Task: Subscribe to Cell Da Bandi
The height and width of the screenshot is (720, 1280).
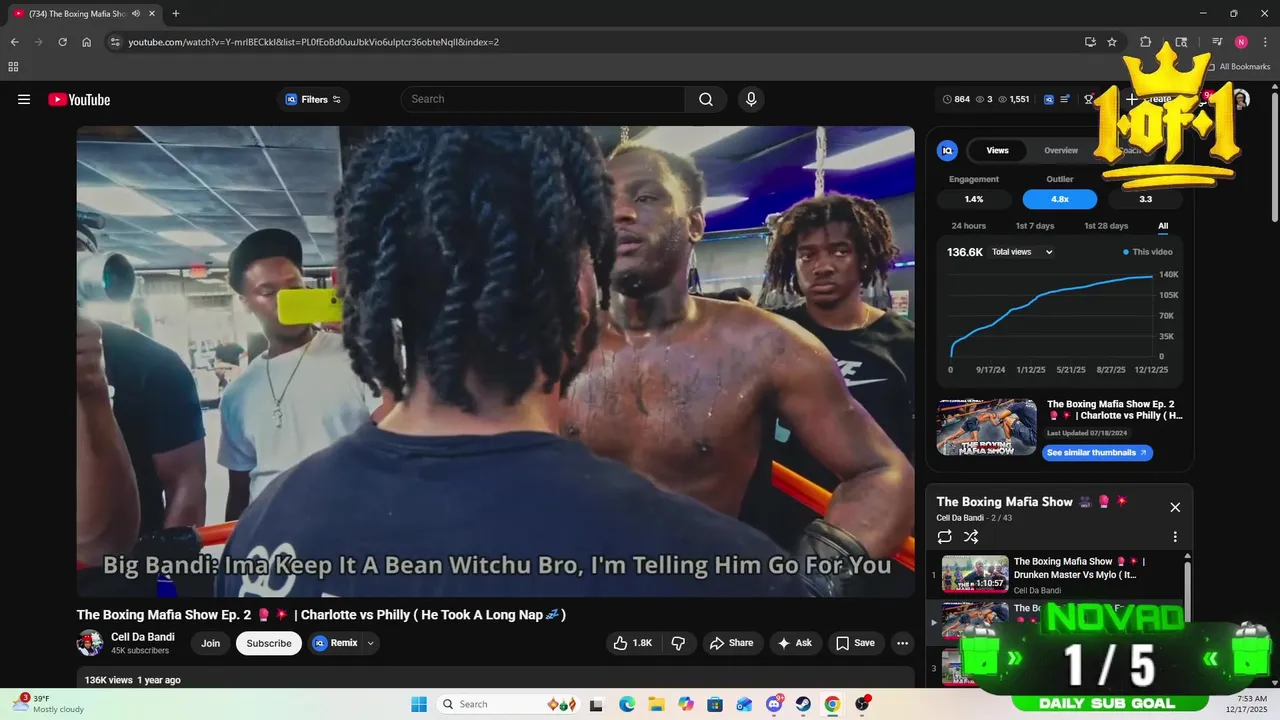Action: tap(269, 643)
